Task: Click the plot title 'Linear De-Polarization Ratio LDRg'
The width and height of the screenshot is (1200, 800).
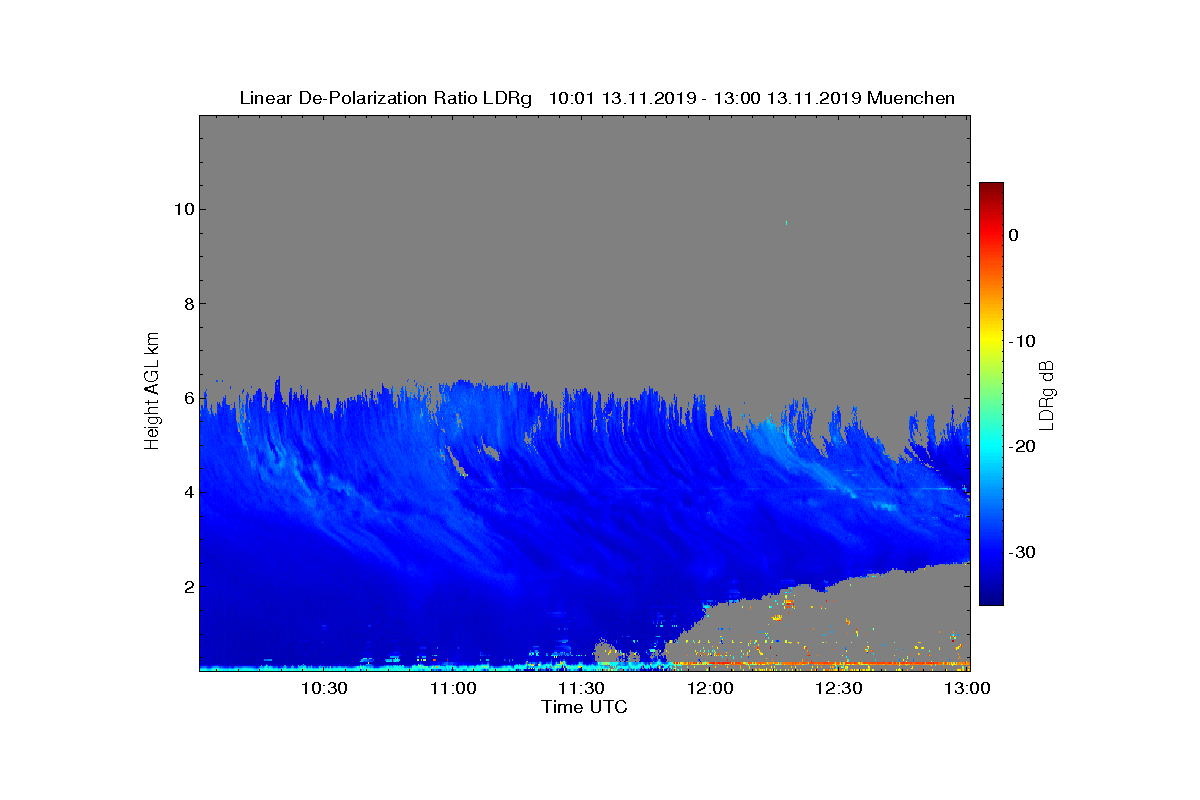Action: (386, 98)
